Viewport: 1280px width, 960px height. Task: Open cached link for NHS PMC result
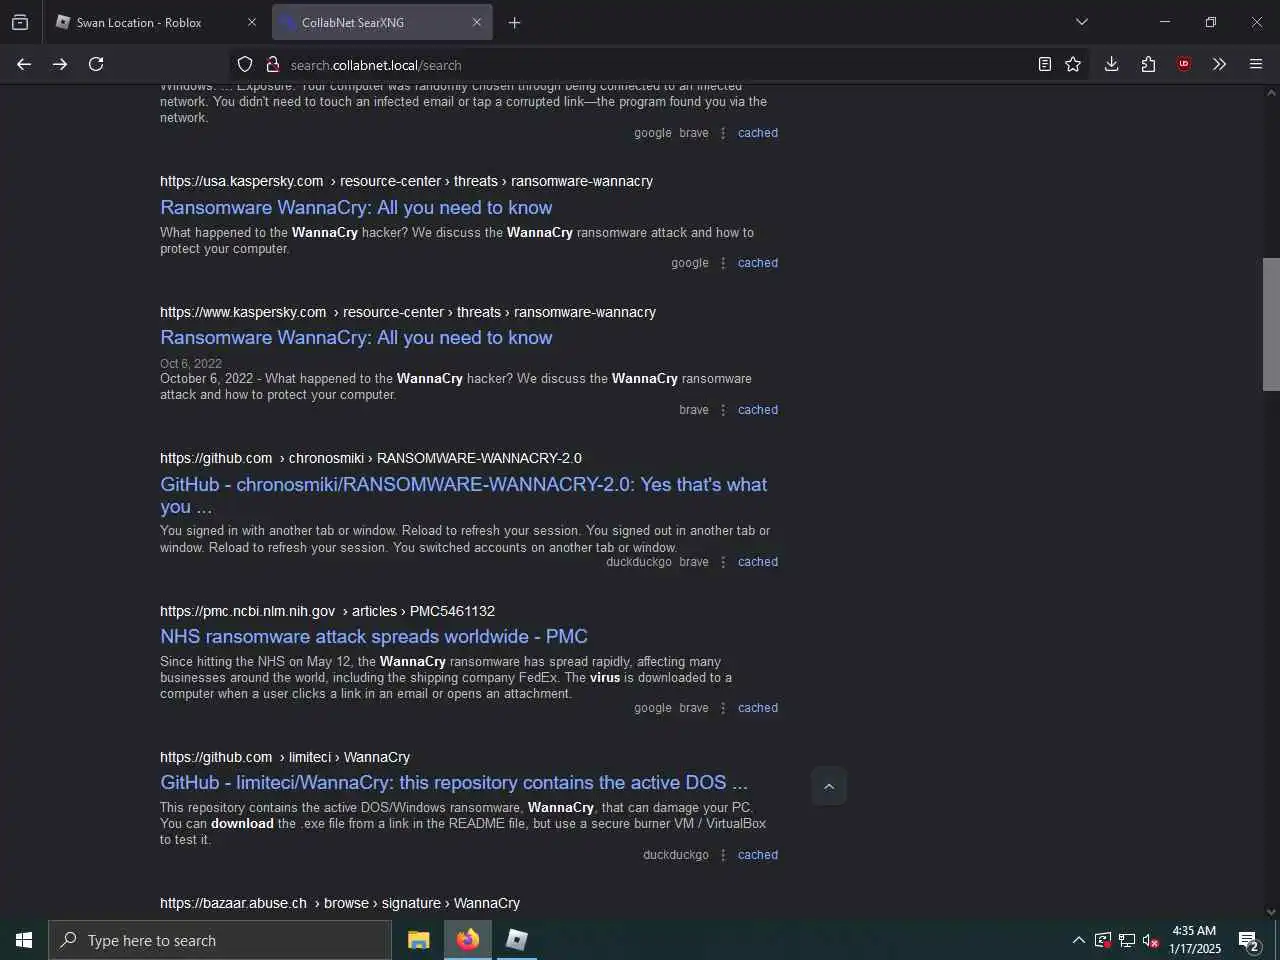758,708
